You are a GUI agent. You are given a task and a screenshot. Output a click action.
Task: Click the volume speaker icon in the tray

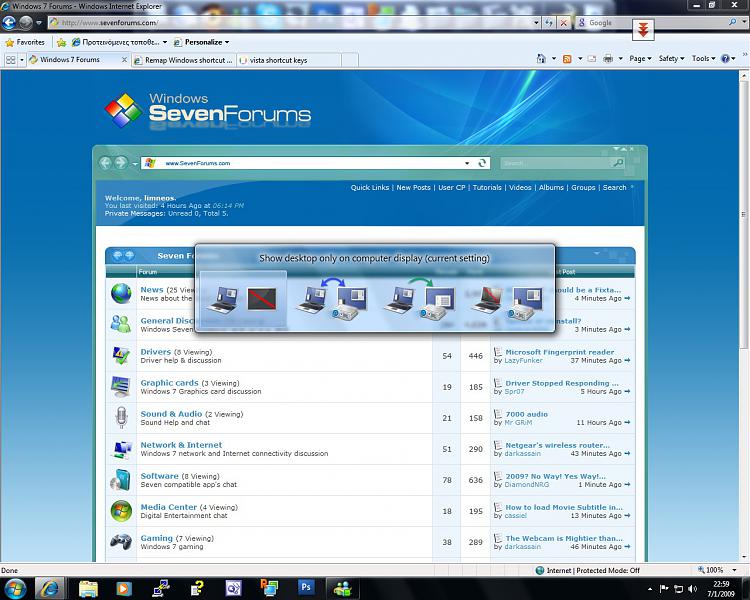pyautogui.click(x=692, y=589)
